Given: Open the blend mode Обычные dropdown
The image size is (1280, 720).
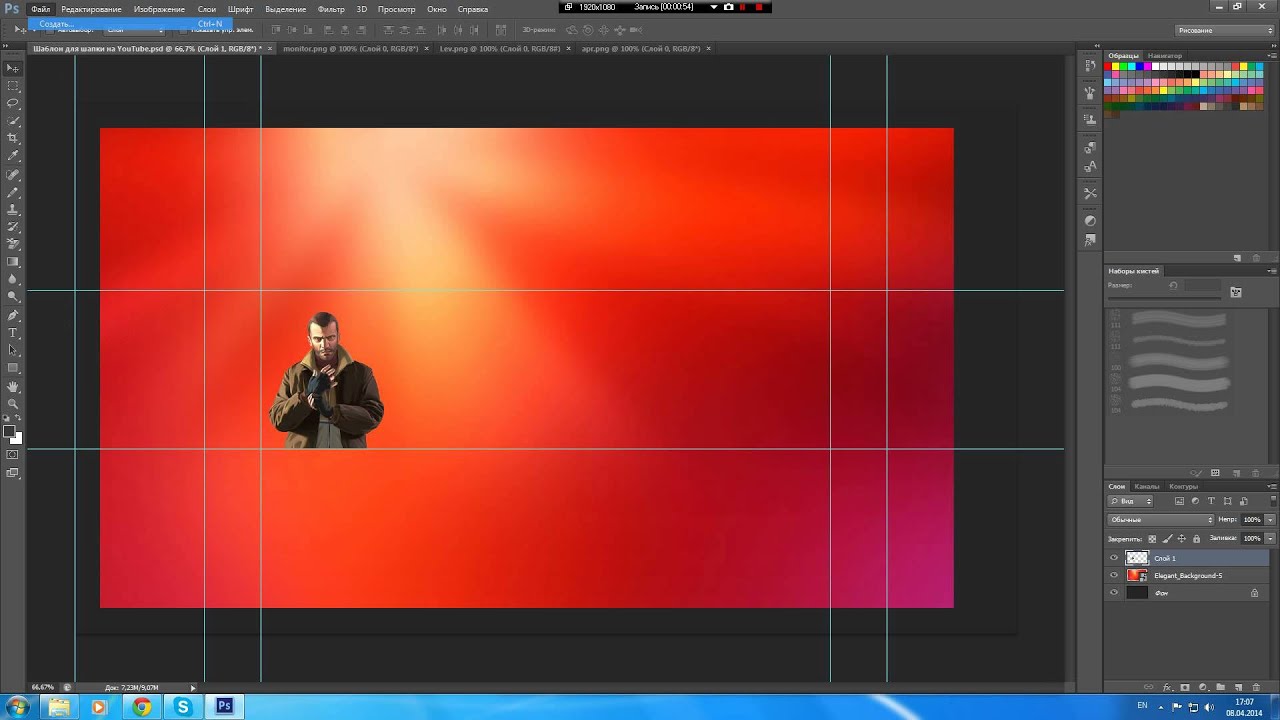Looking at the screenshot, I should 1161,520.
